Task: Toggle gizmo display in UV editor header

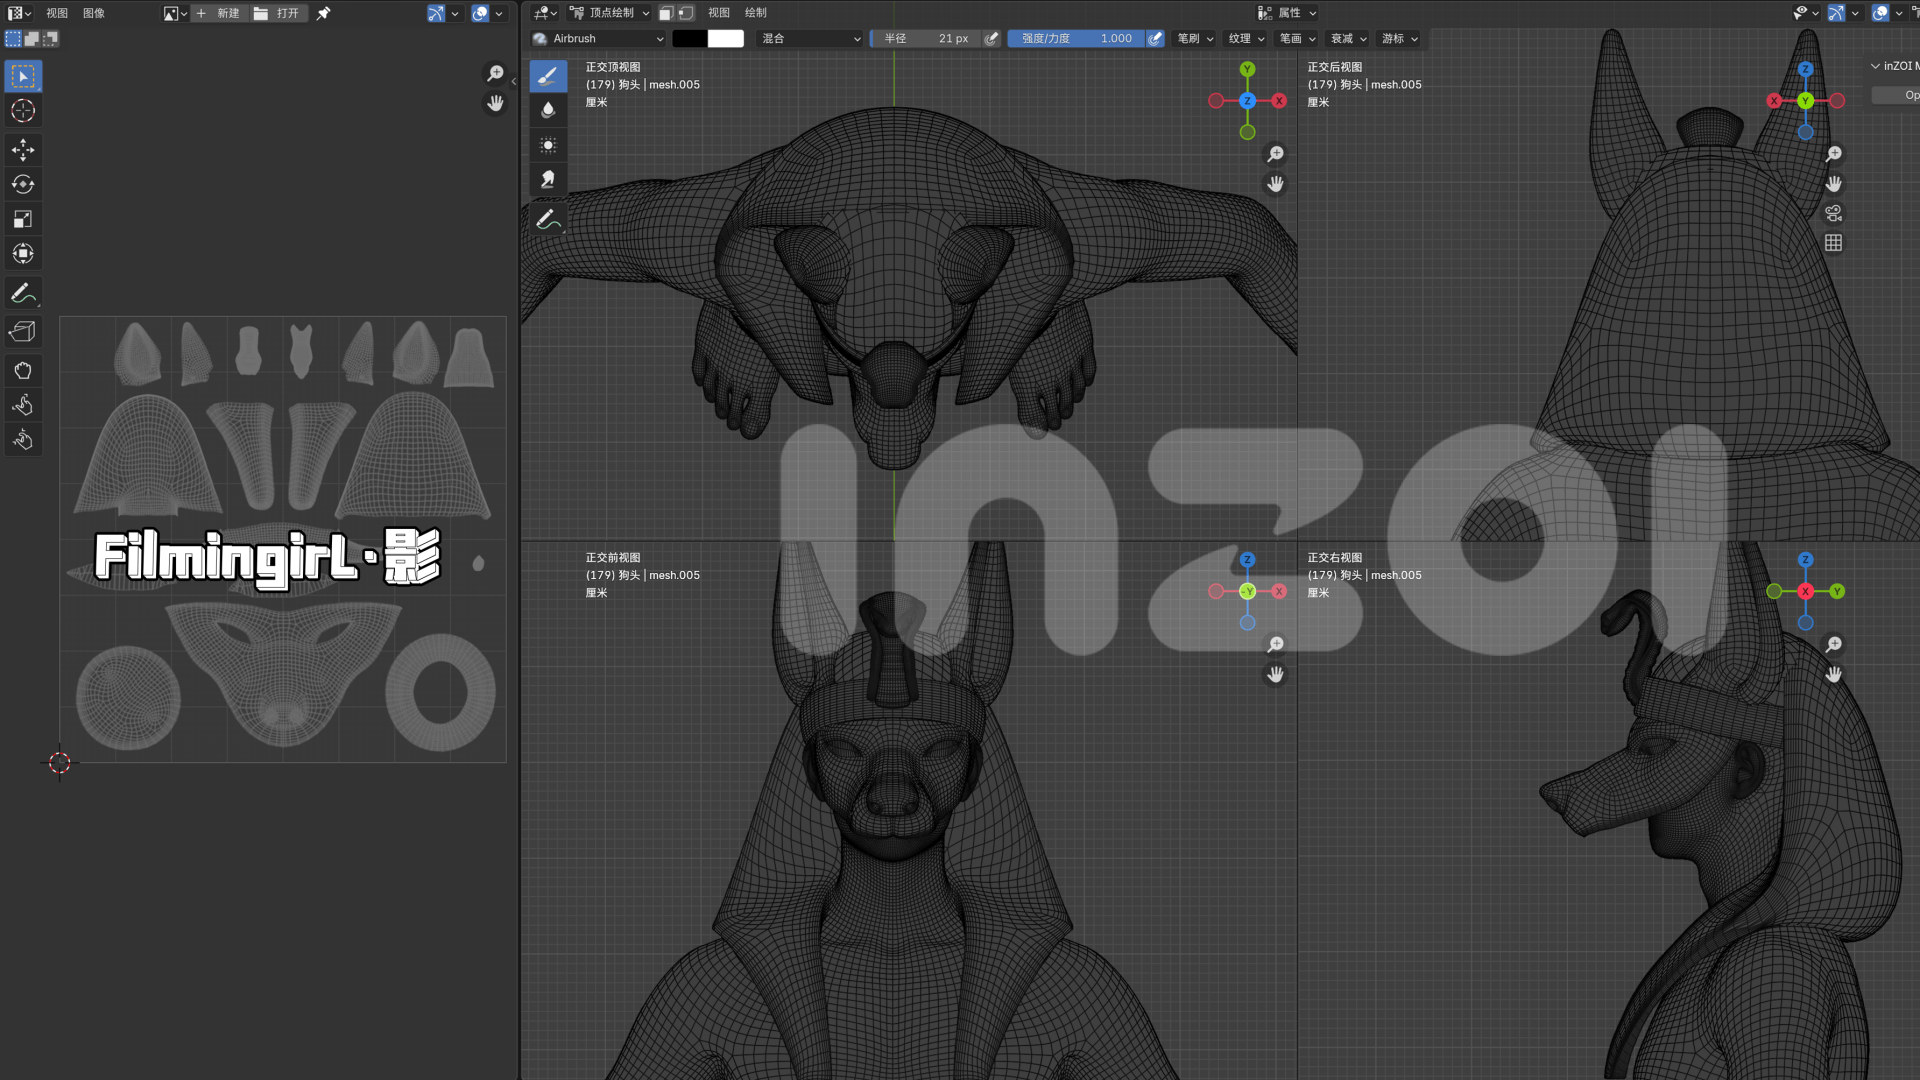Action: [x=436, y=13]
